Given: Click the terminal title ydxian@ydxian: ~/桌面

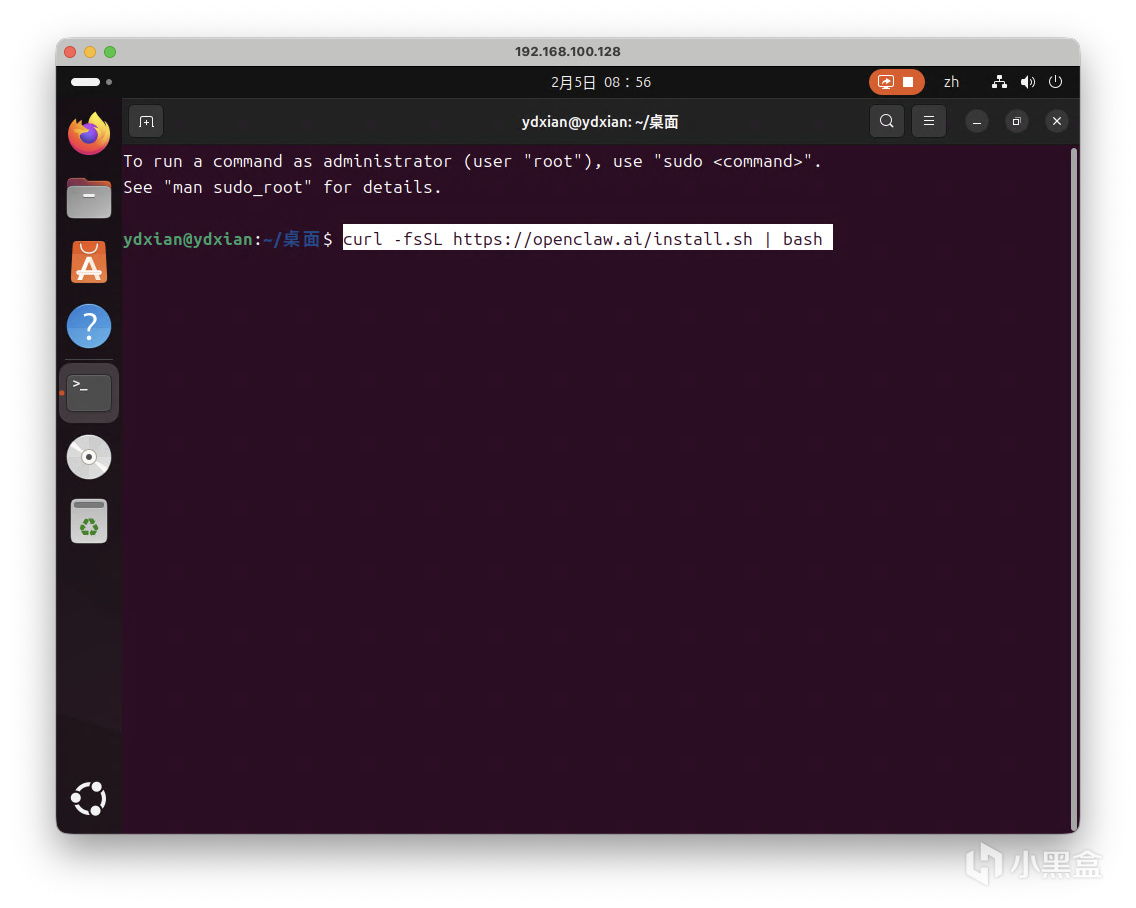Looking at the screenshot, I should click(600, 122).
